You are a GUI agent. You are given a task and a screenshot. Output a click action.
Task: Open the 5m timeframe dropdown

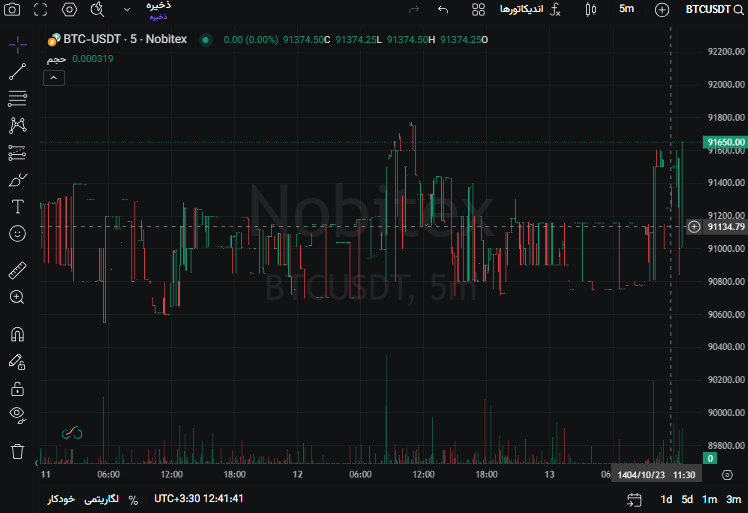[x=626, y=9]
